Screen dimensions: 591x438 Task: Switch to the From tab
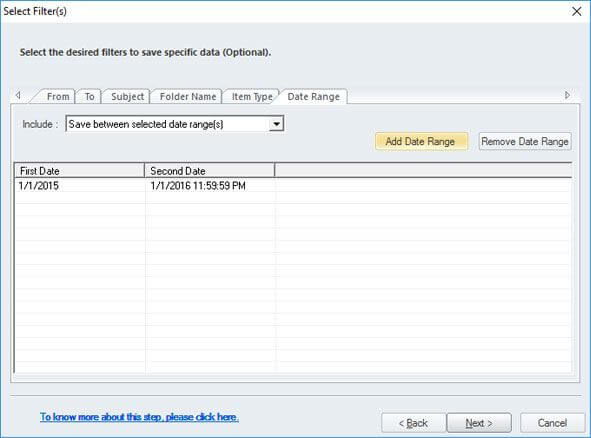point(58,96)
